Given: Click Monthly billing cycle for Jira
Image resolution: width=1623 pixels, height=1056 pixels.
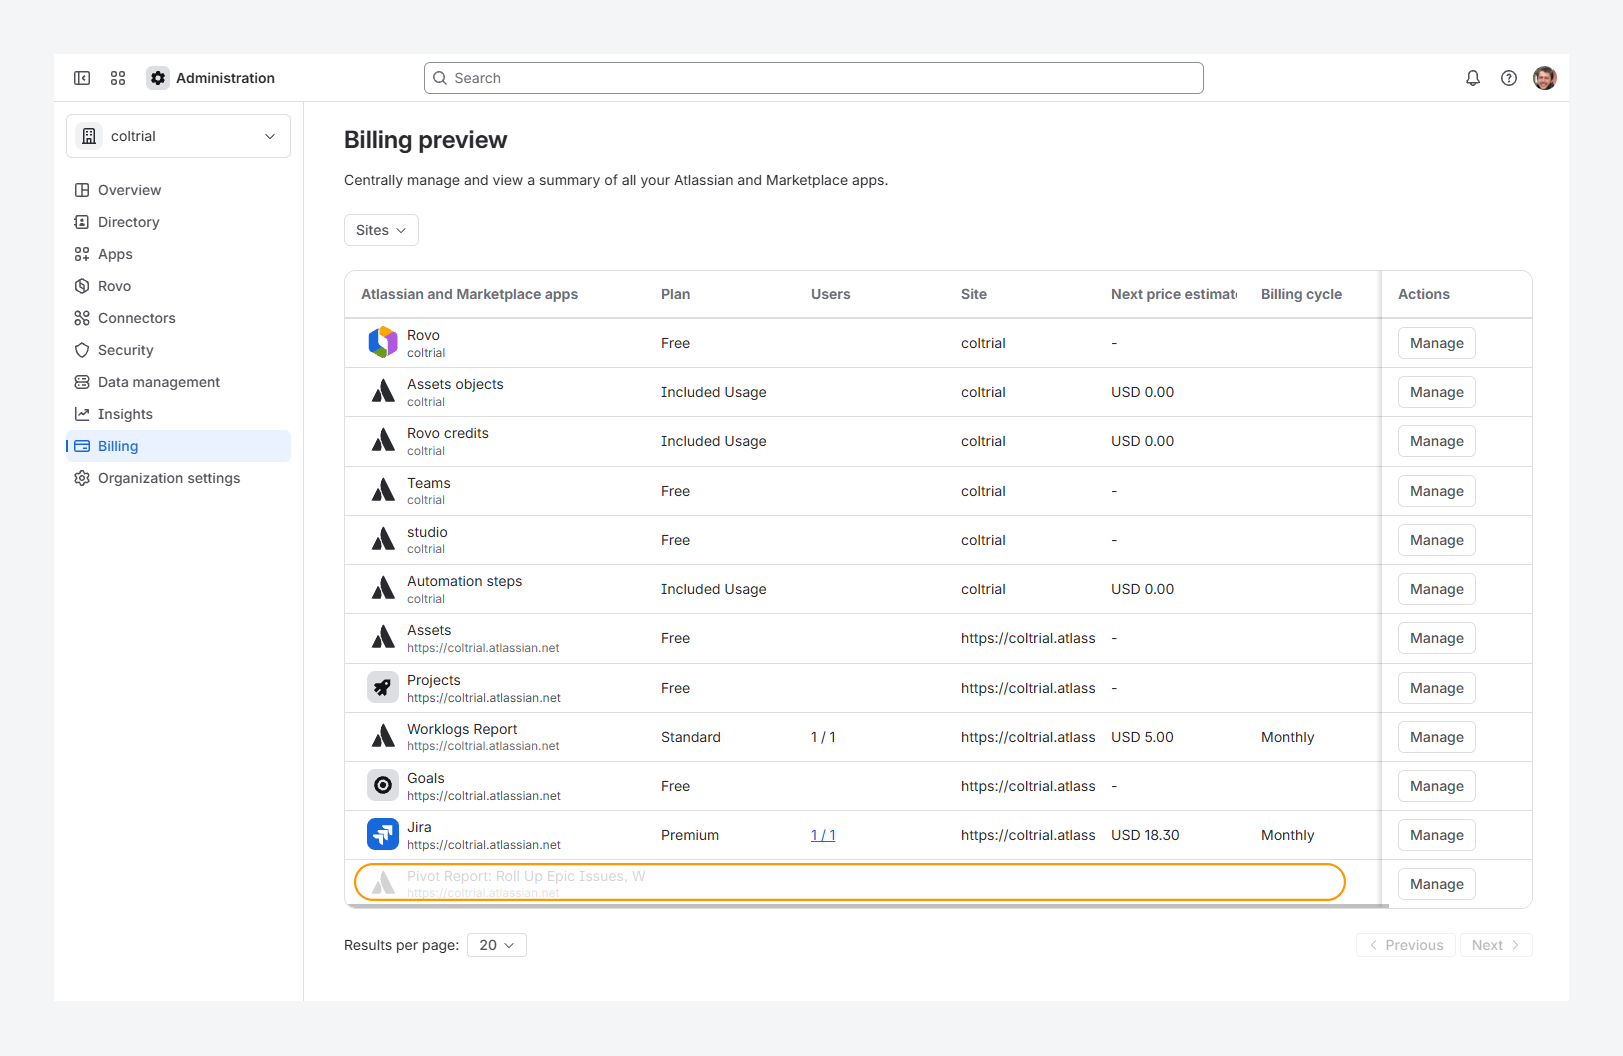Looking at the screenshot, I should [x=1288, y=835].
